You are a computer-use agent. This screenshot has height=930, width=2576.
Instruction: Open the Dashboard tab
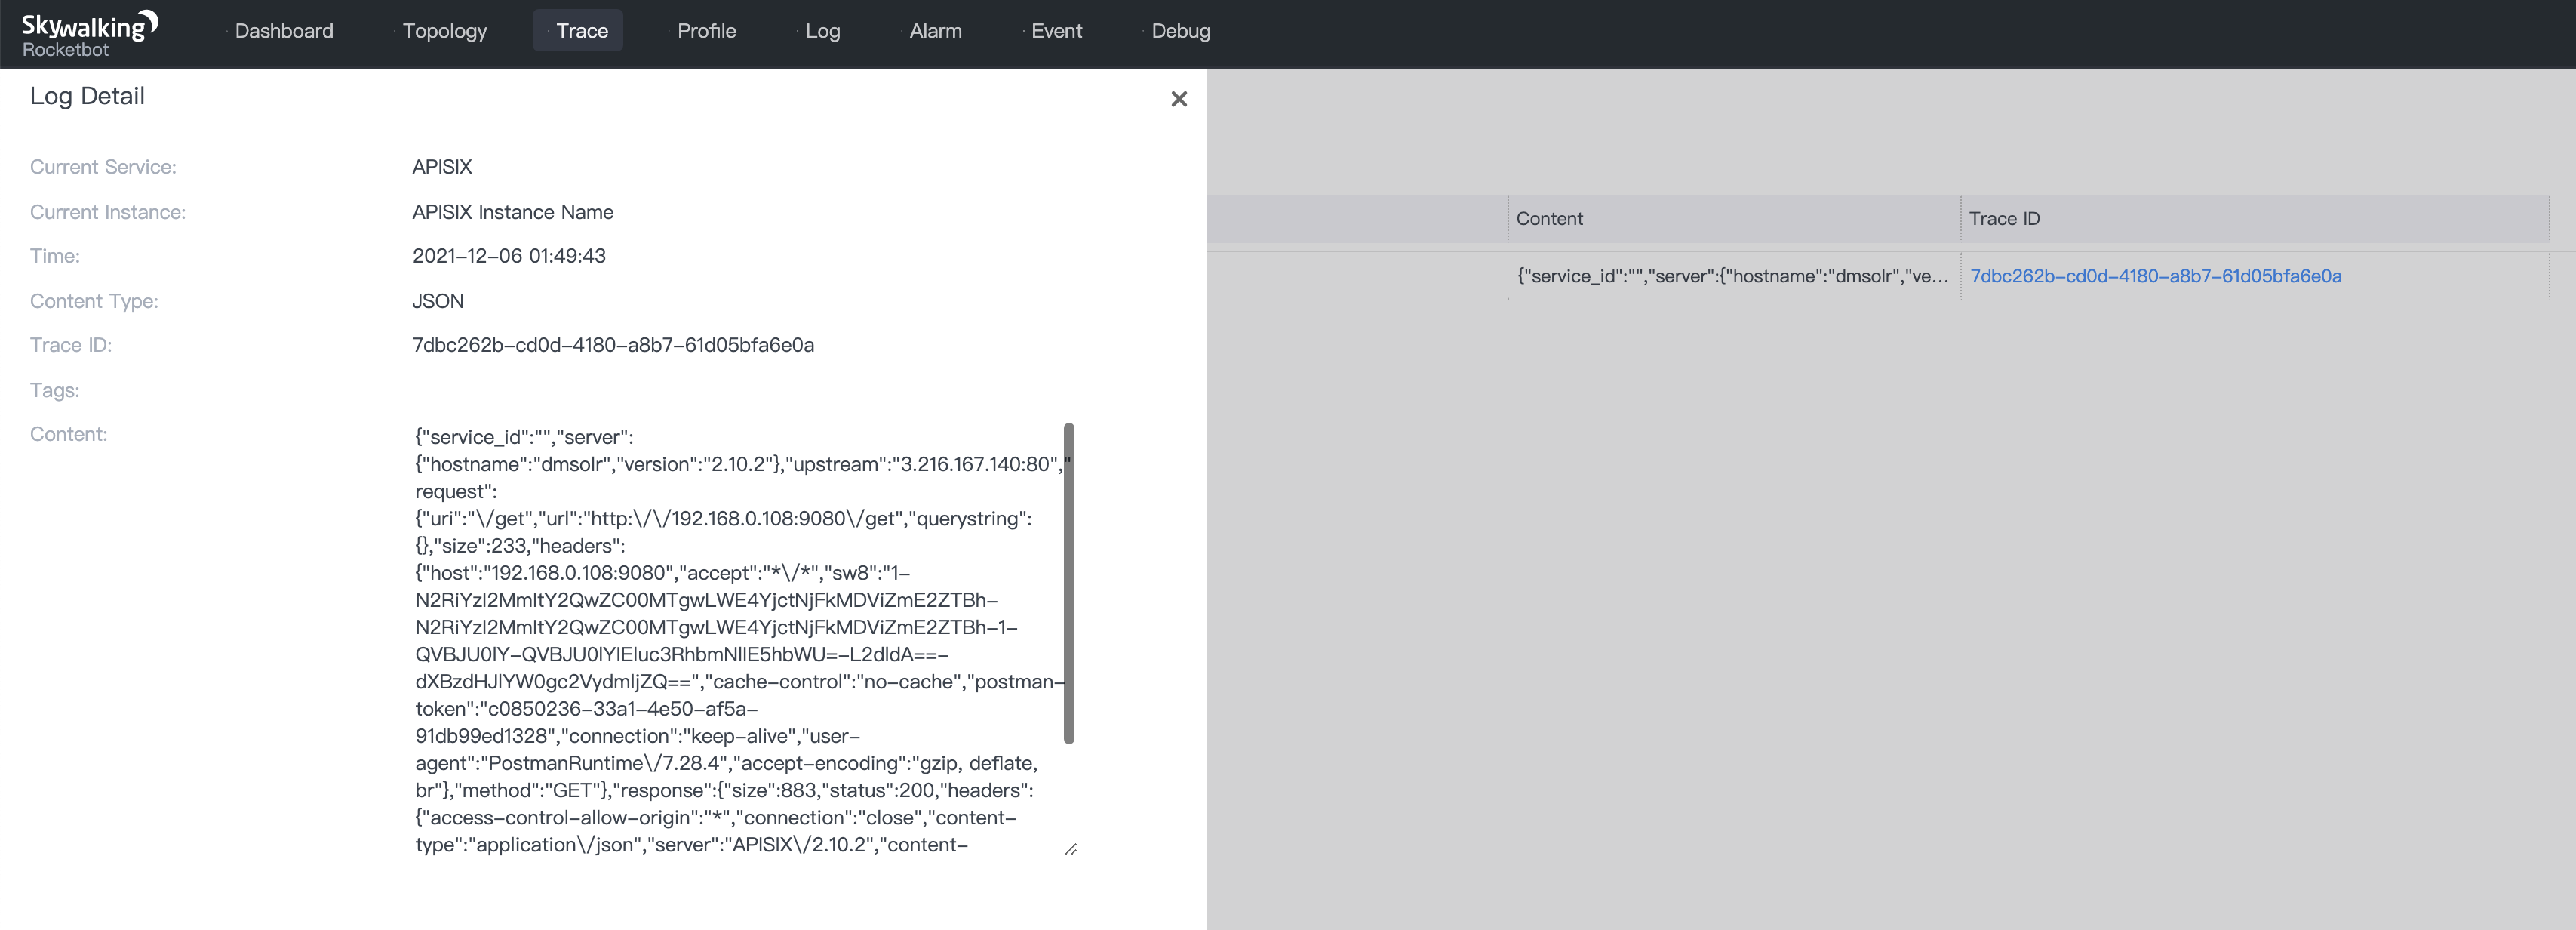(x=284, y=31)
